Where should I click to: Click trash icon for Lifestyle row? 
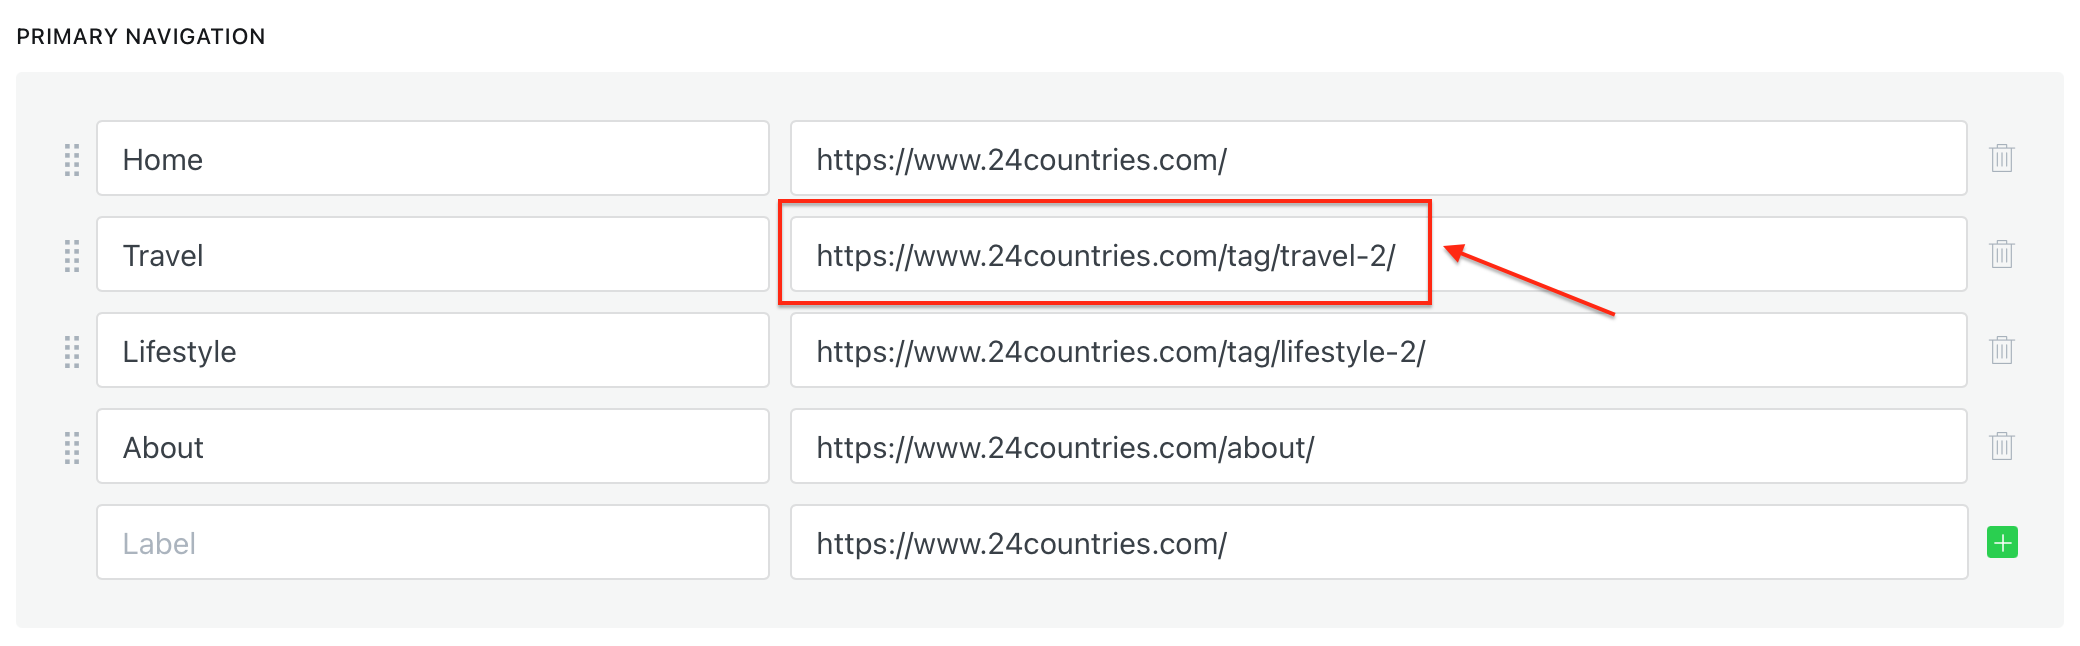click(x=2001, y=350)
